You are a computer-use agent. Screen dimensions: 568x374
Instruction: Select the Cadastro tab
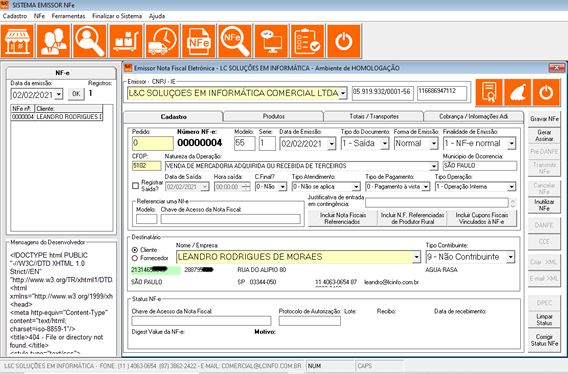pos(174,117)
